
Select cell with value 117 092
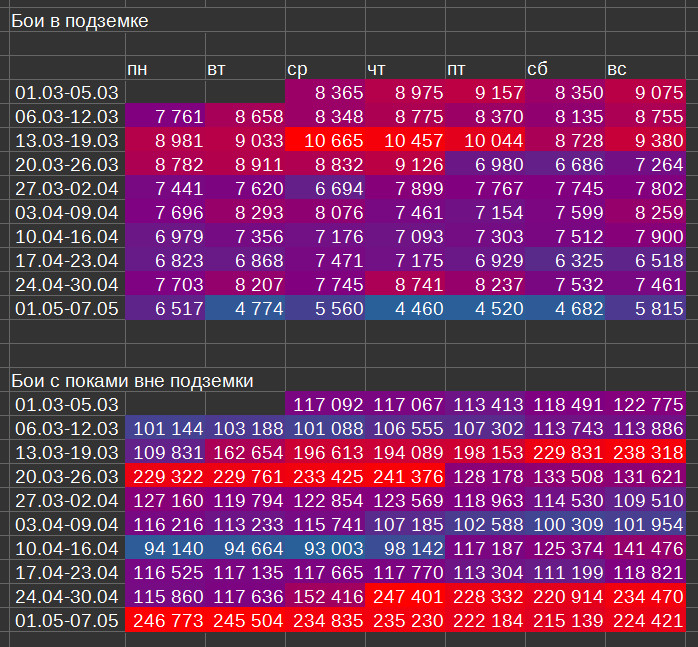click(x=325, y=405)
